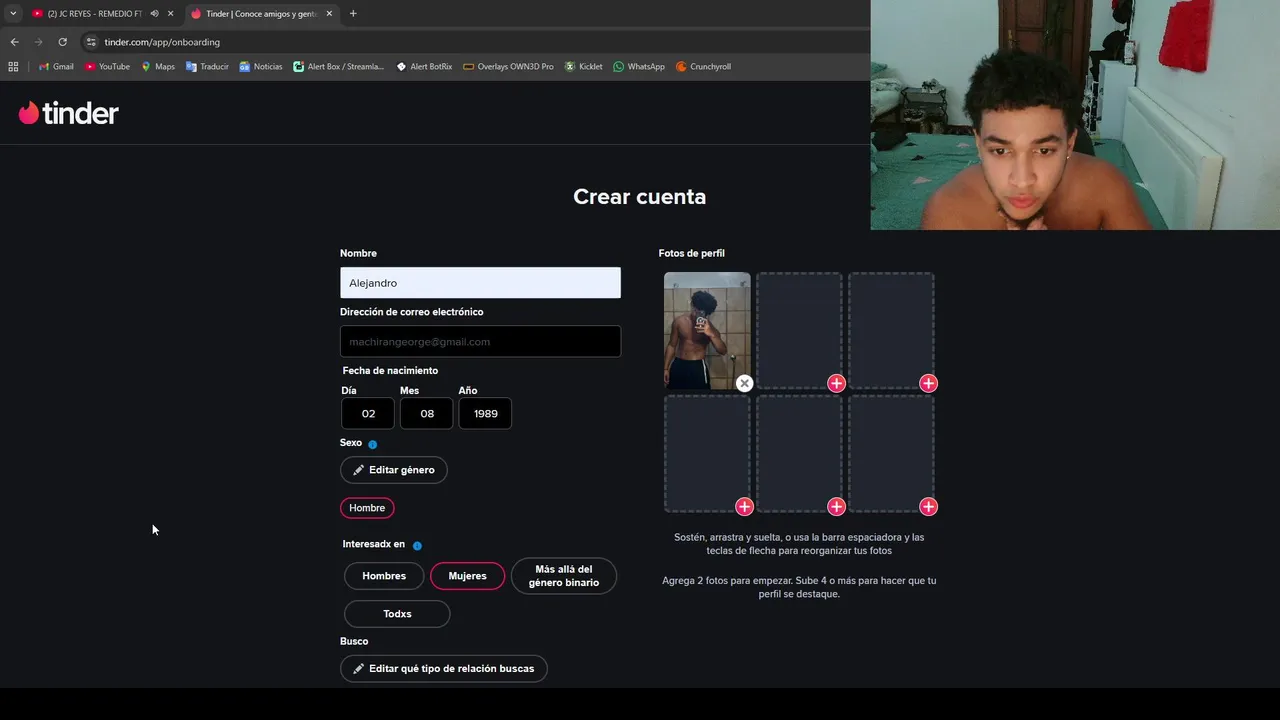
Task: Click the site info icon in address bar
Action: click(x=91, y=42)
